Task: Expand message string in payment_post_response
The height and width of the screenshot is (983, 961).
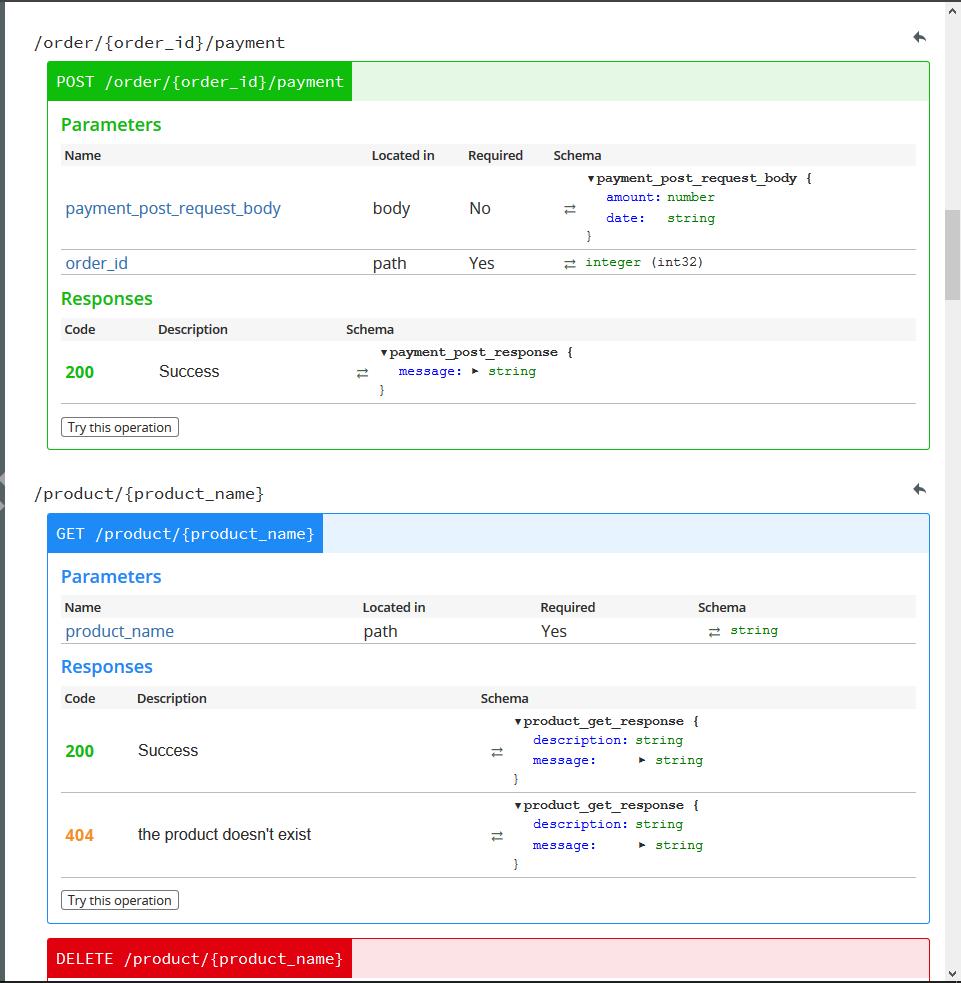Action: tap(475, 371)
